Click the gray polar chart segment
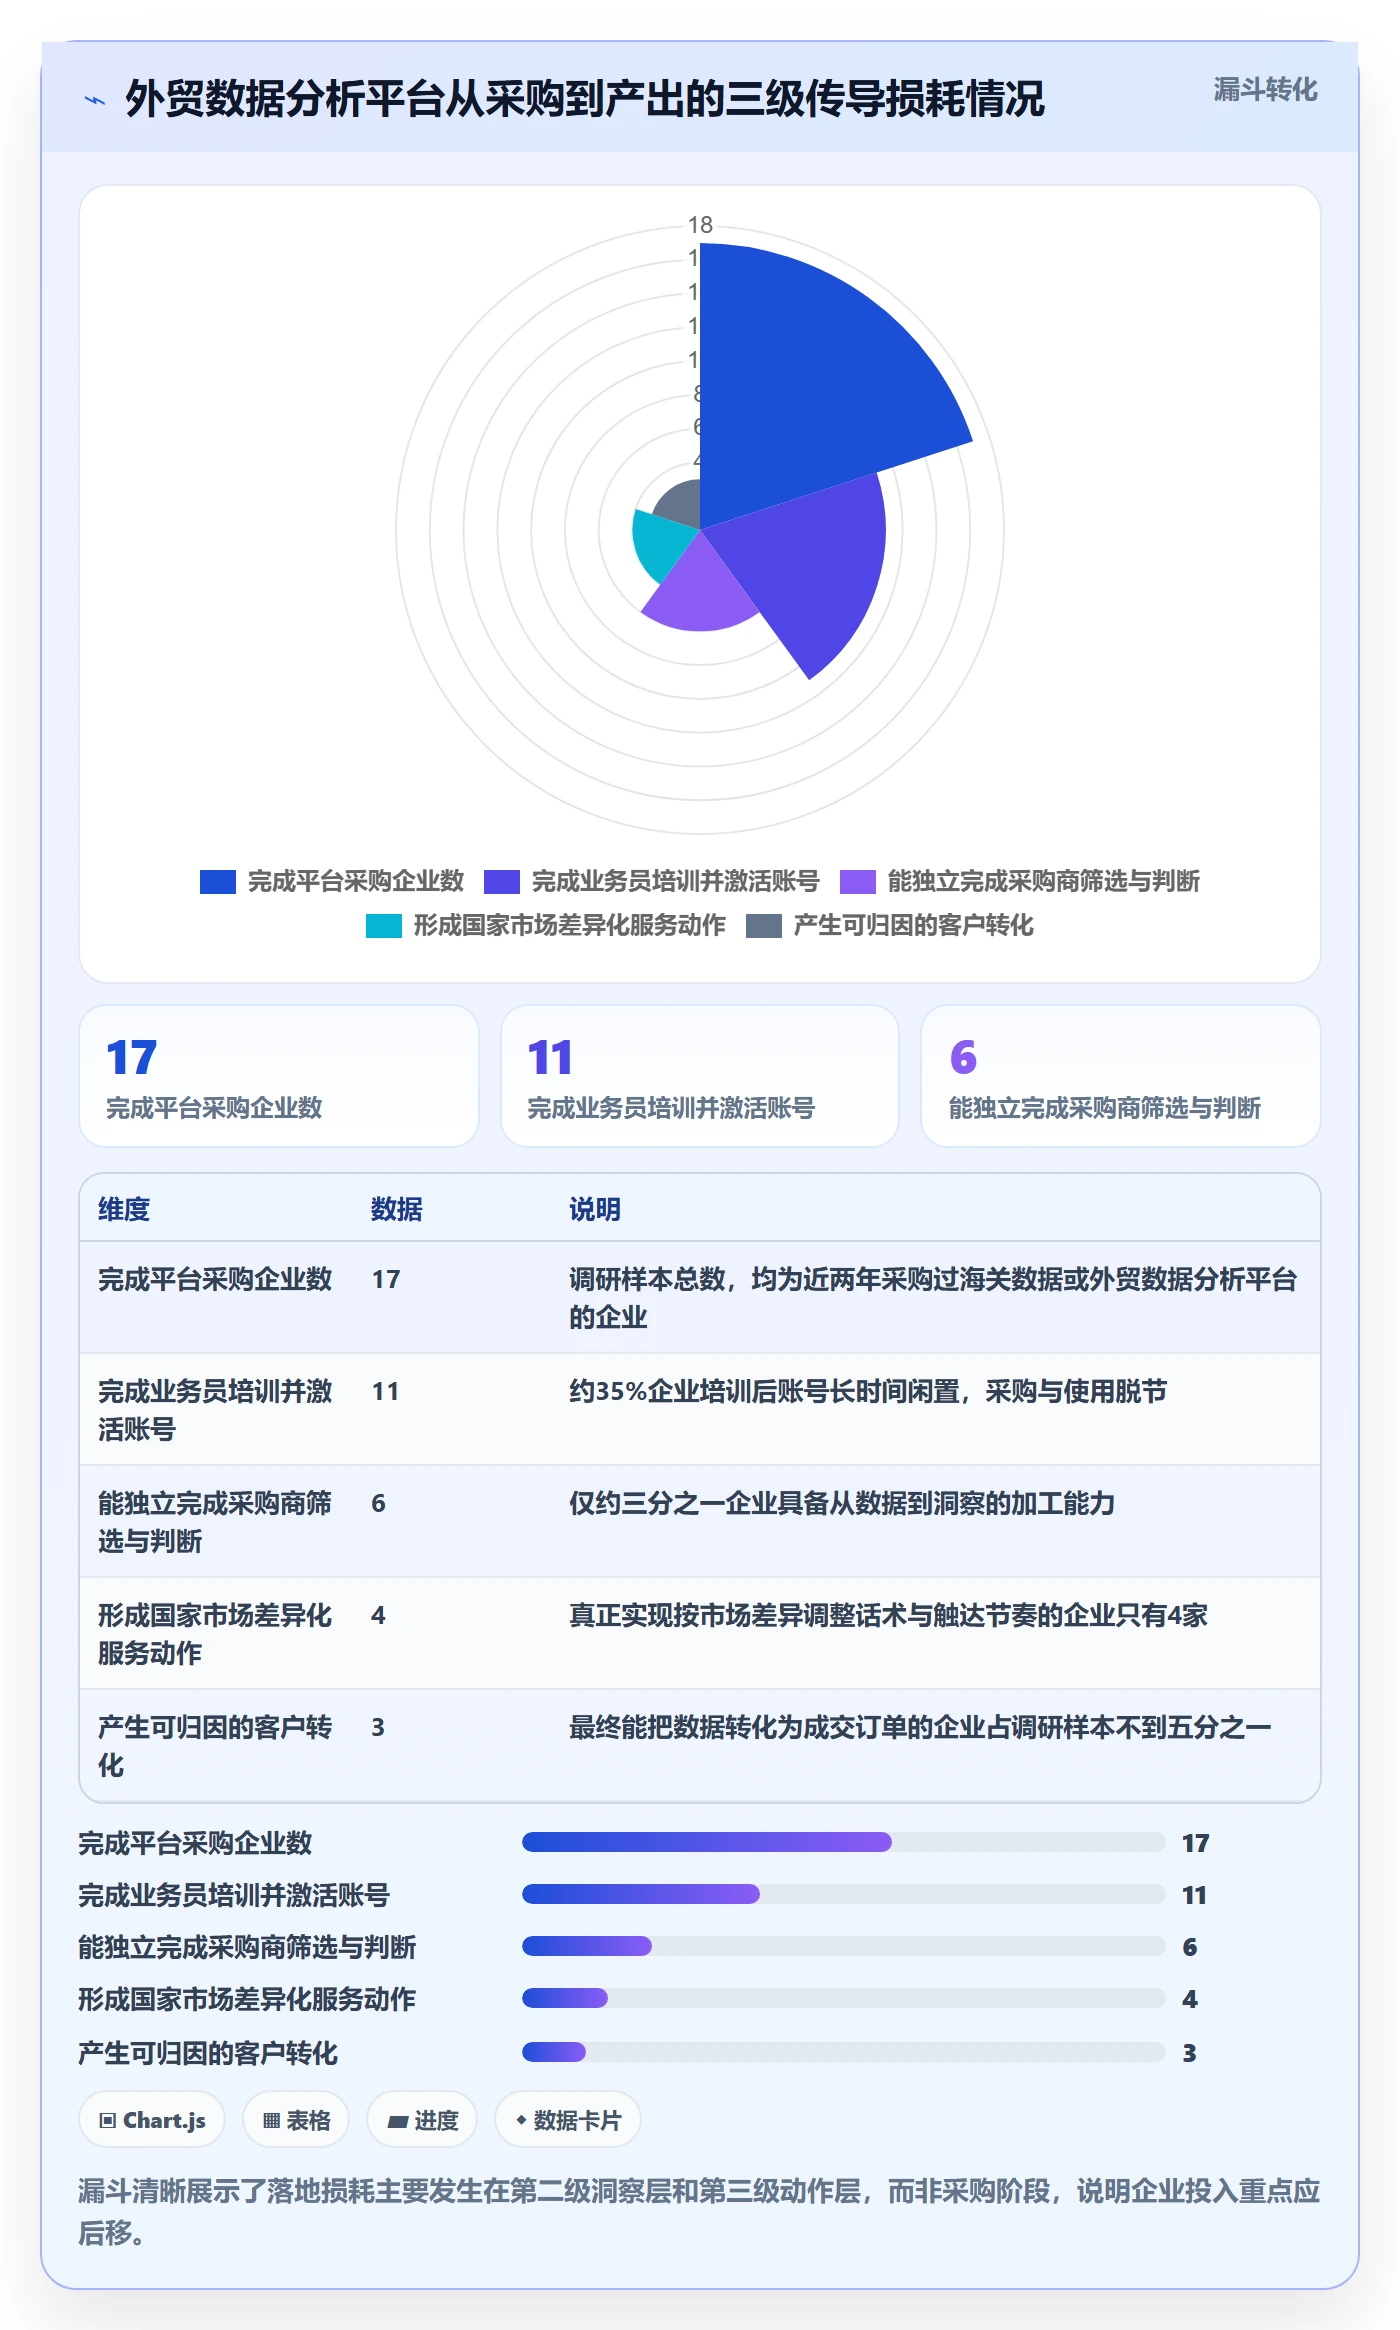 [x=682, y=505]
